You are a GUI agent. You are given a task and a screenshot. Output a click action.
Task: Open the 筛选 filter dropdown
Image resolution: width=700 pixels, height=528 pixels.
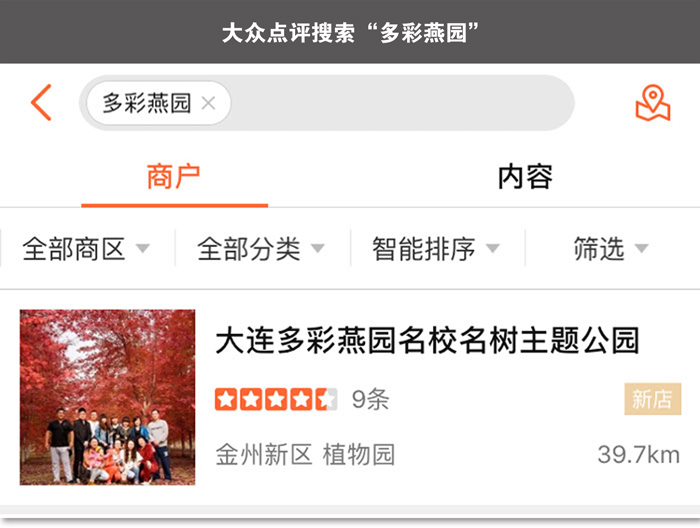click(611, 248)
